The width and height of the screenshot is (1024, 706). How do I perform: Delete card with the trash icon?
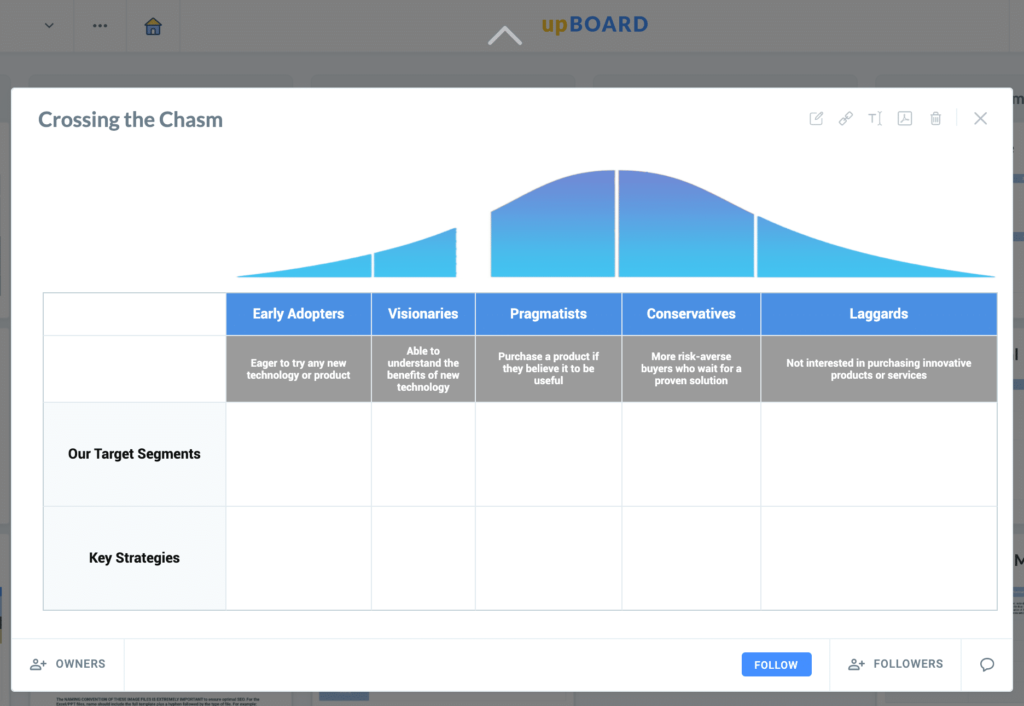click(936, 118)
